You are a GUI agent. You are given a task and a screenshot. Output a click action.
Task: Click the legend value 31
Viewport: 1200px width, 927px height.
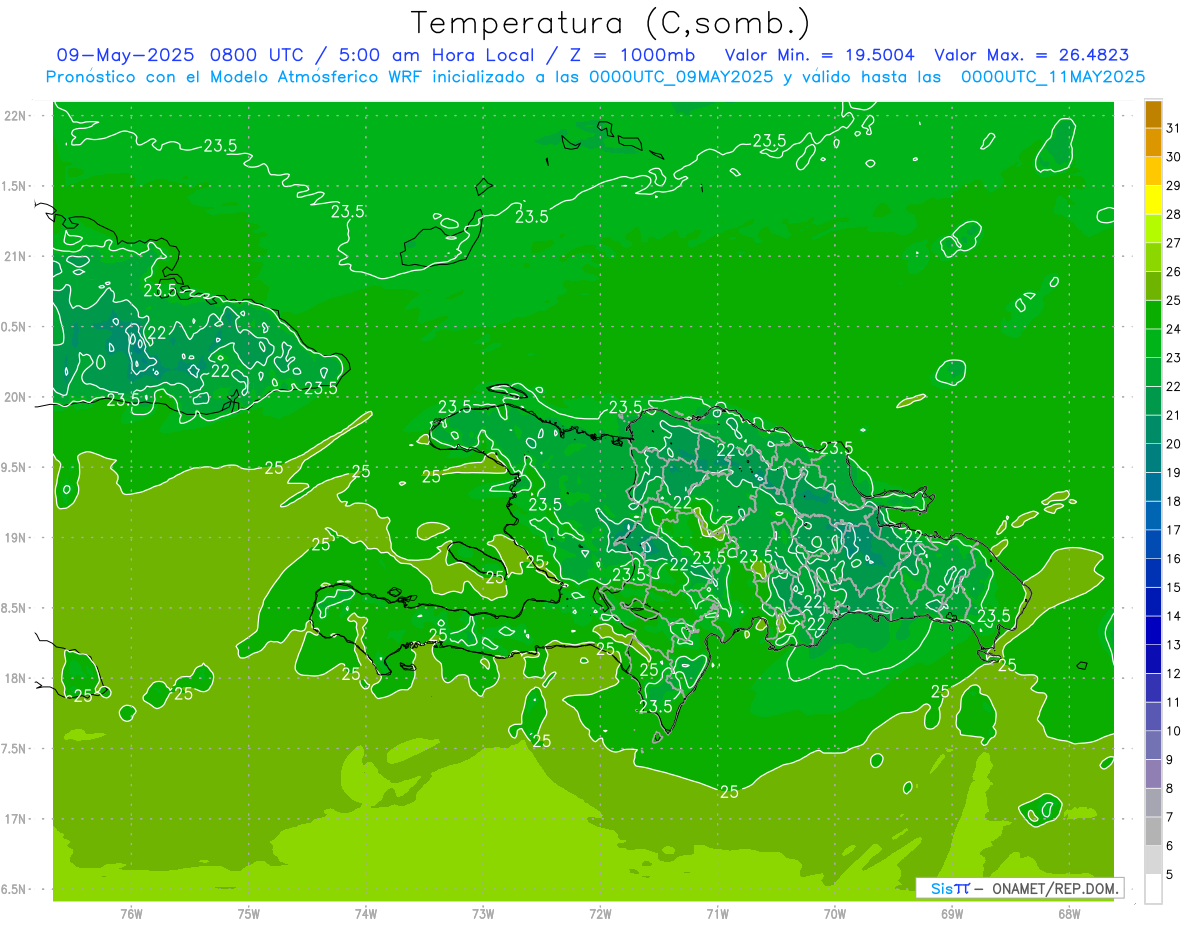click(x=1174, y=128)
